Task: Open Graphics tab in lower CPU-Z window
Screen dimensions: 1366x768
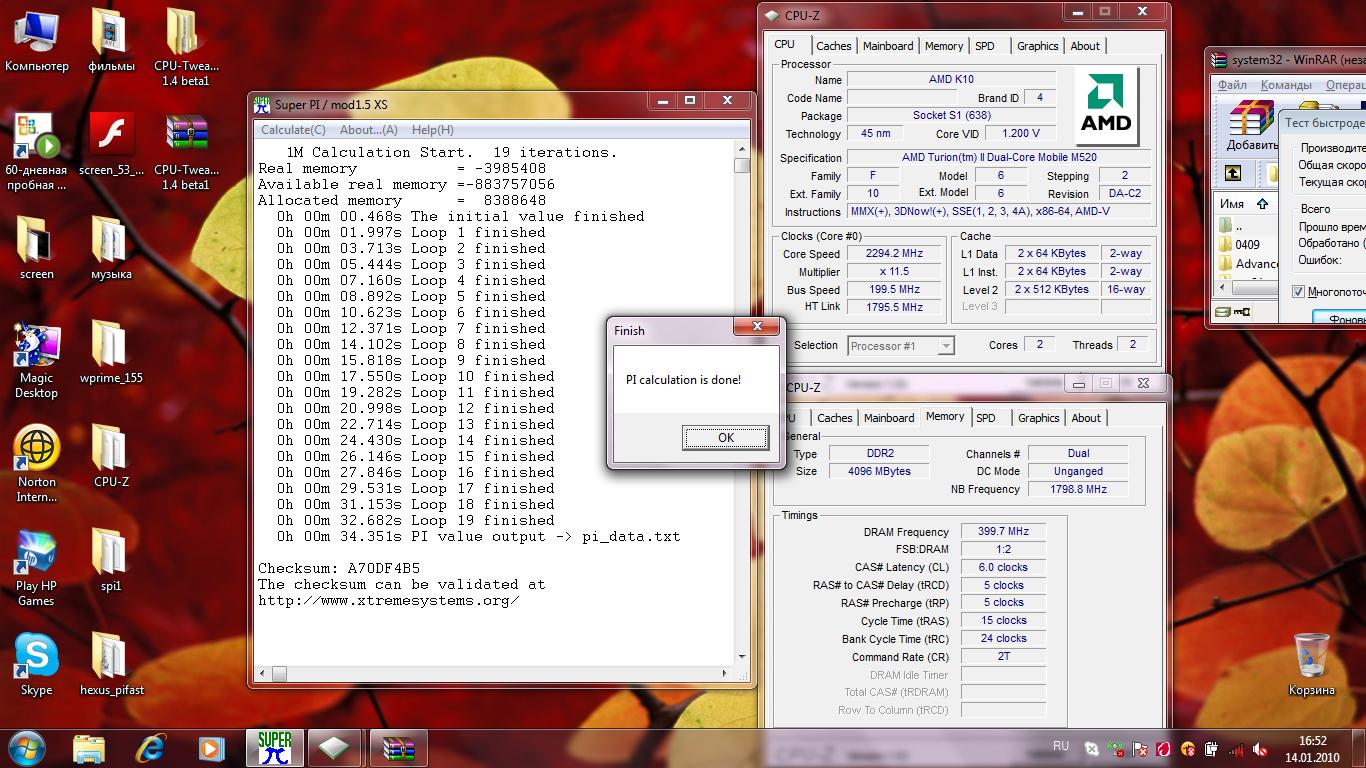Action: (1038, 418)
